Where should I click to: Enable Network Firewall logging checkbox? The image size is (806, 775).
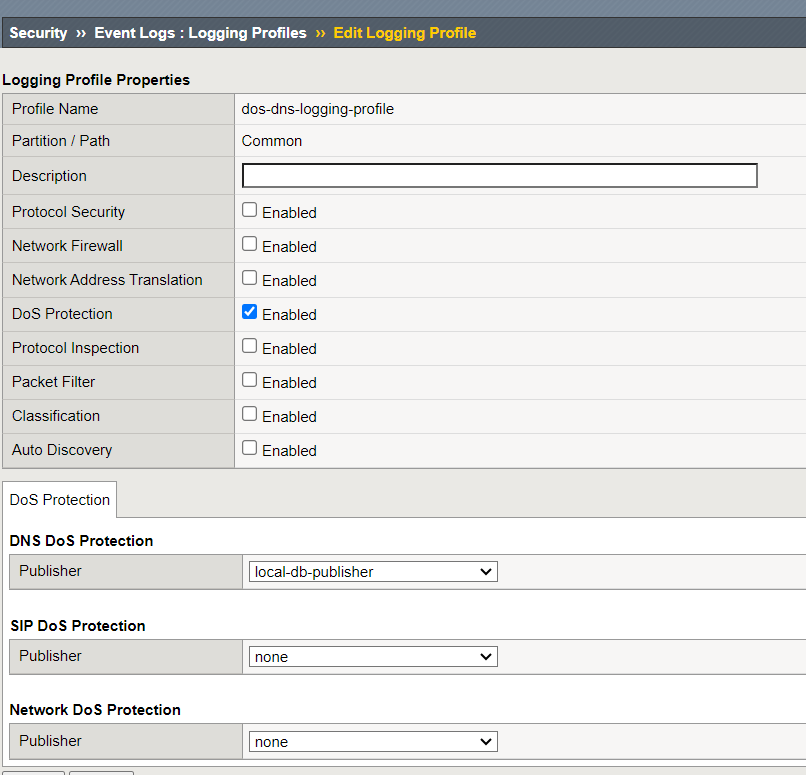coord(250,245)
